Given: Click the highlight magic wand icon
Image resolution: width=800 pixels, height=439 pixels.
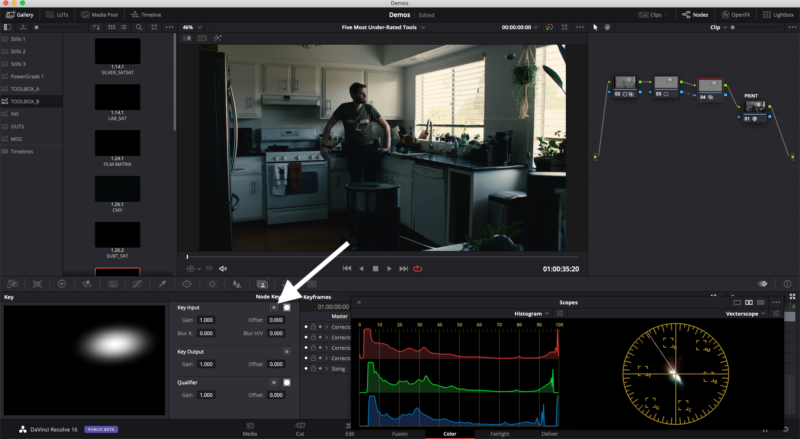Looking at the screenshot, I should click(x=218, y=38).
